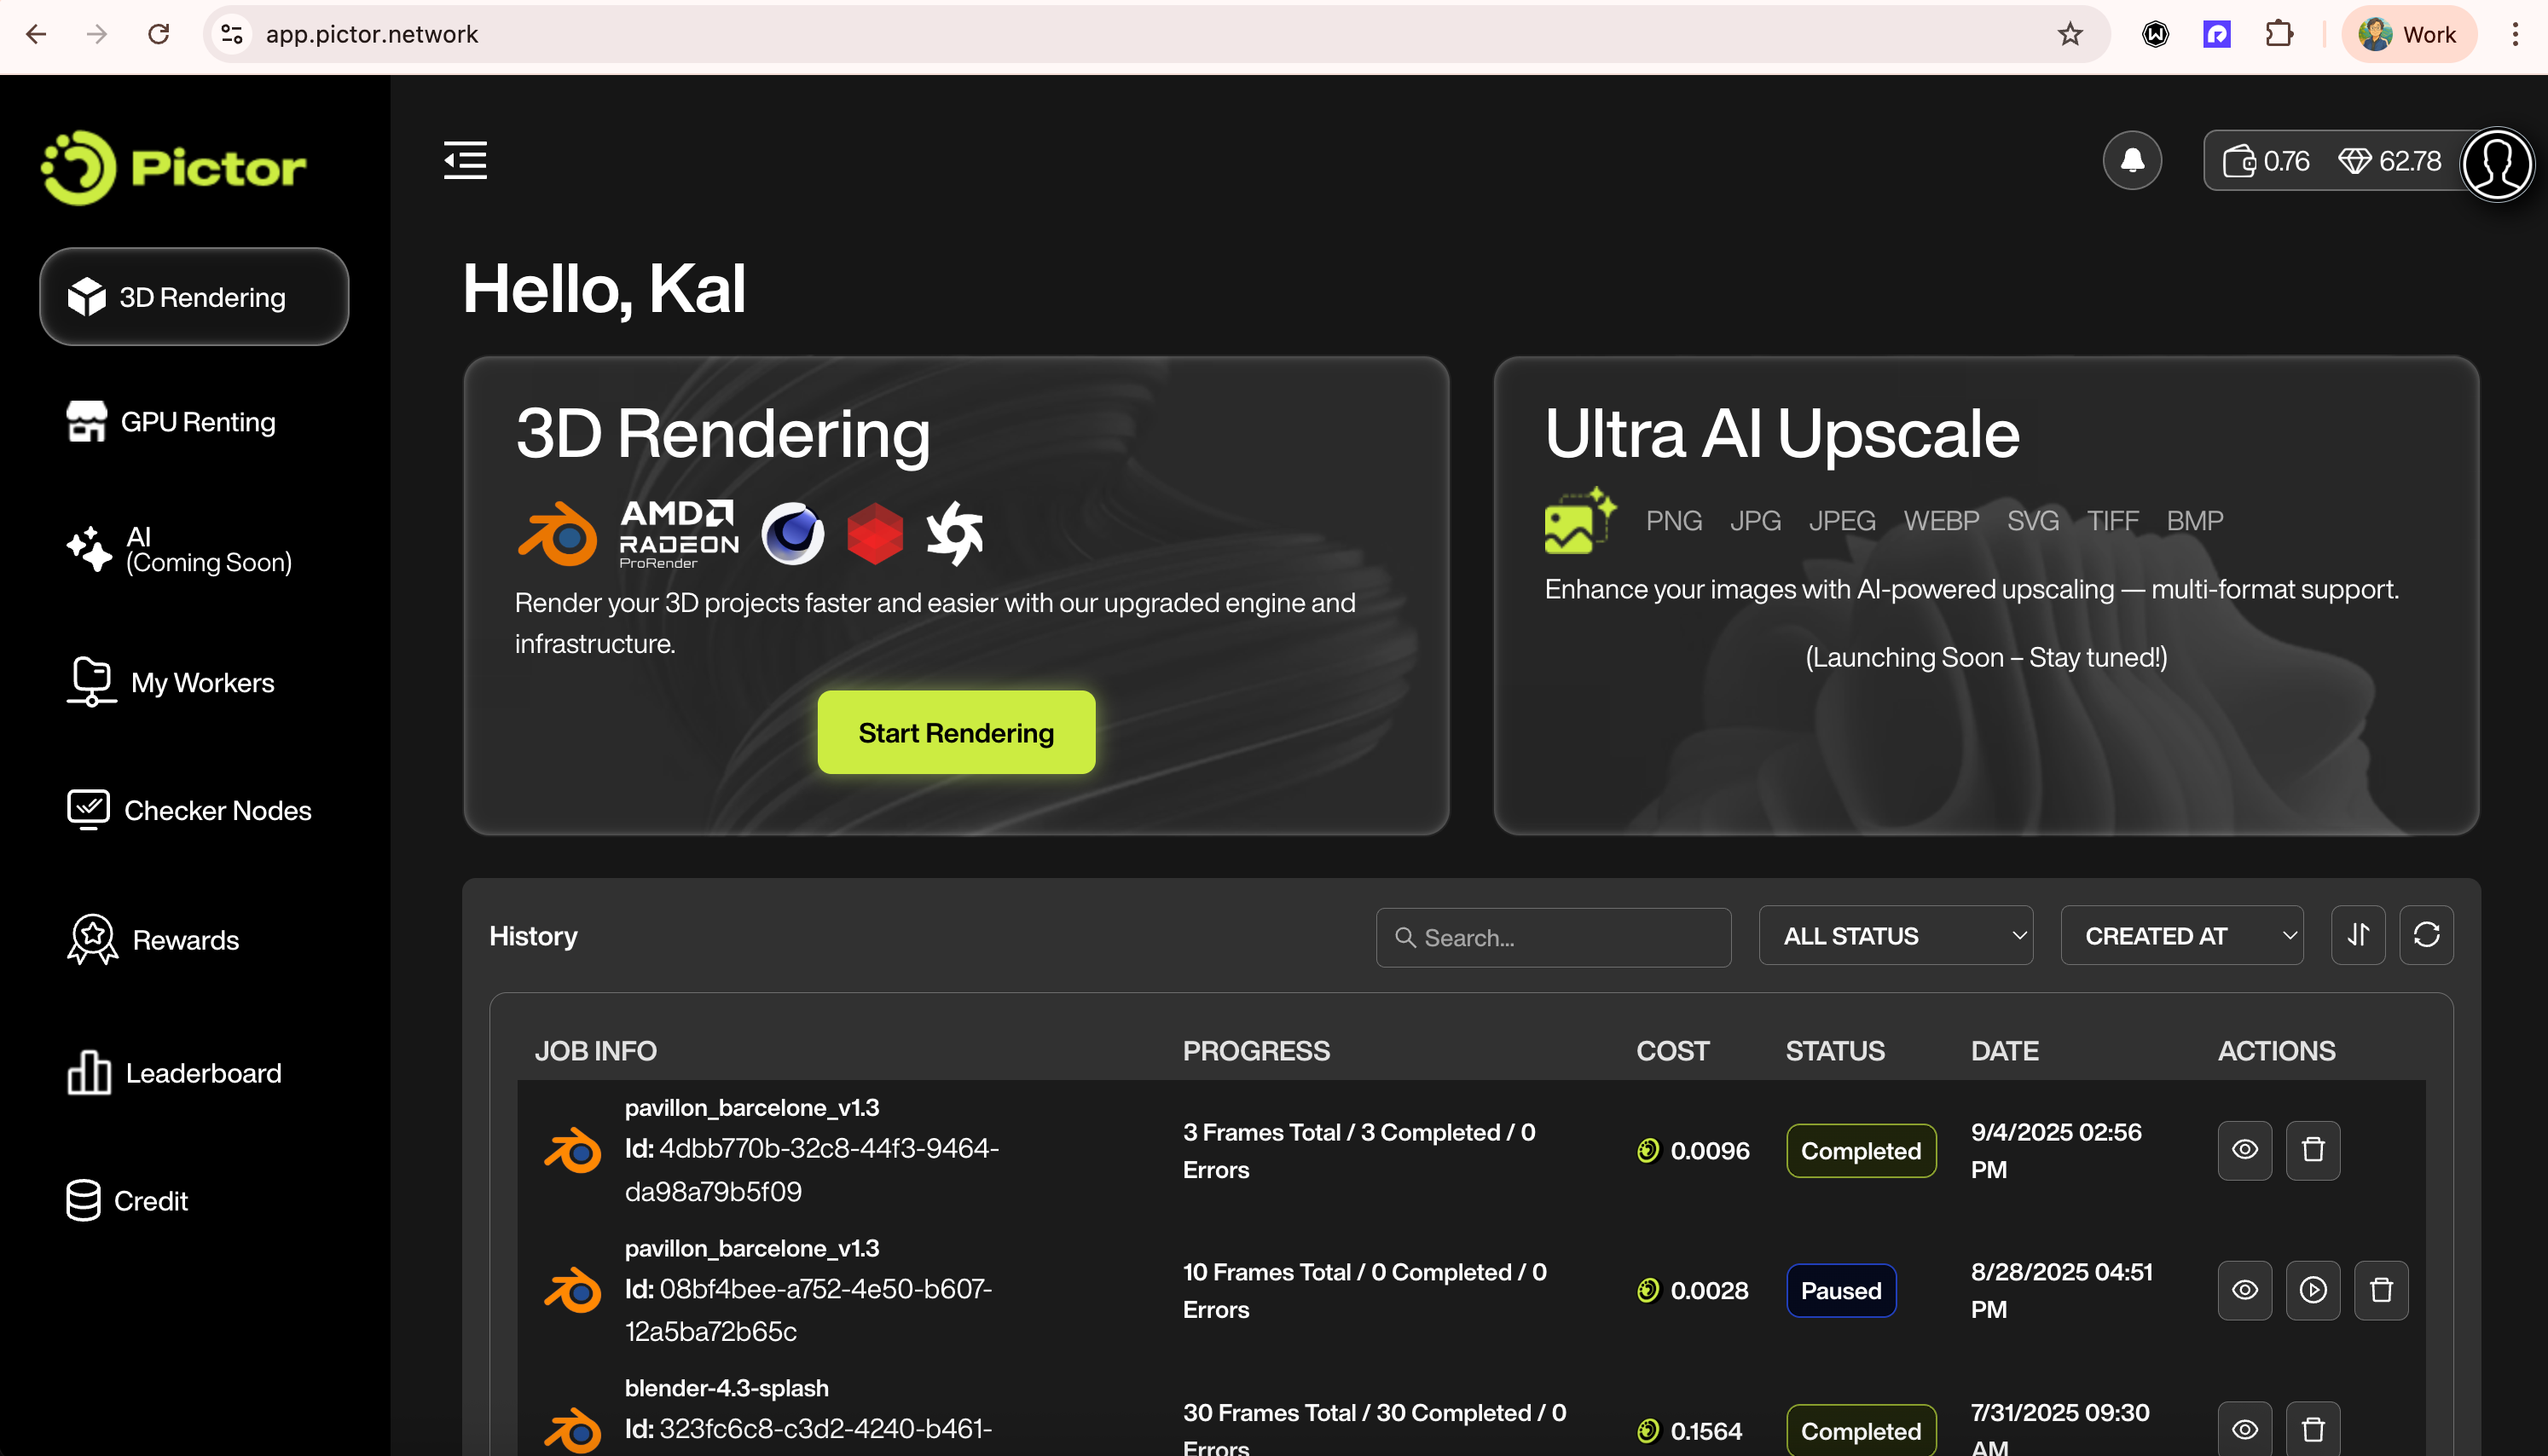Open the notifications bell
The height and width of the screenshot is (1456, 2548).
2132,160
